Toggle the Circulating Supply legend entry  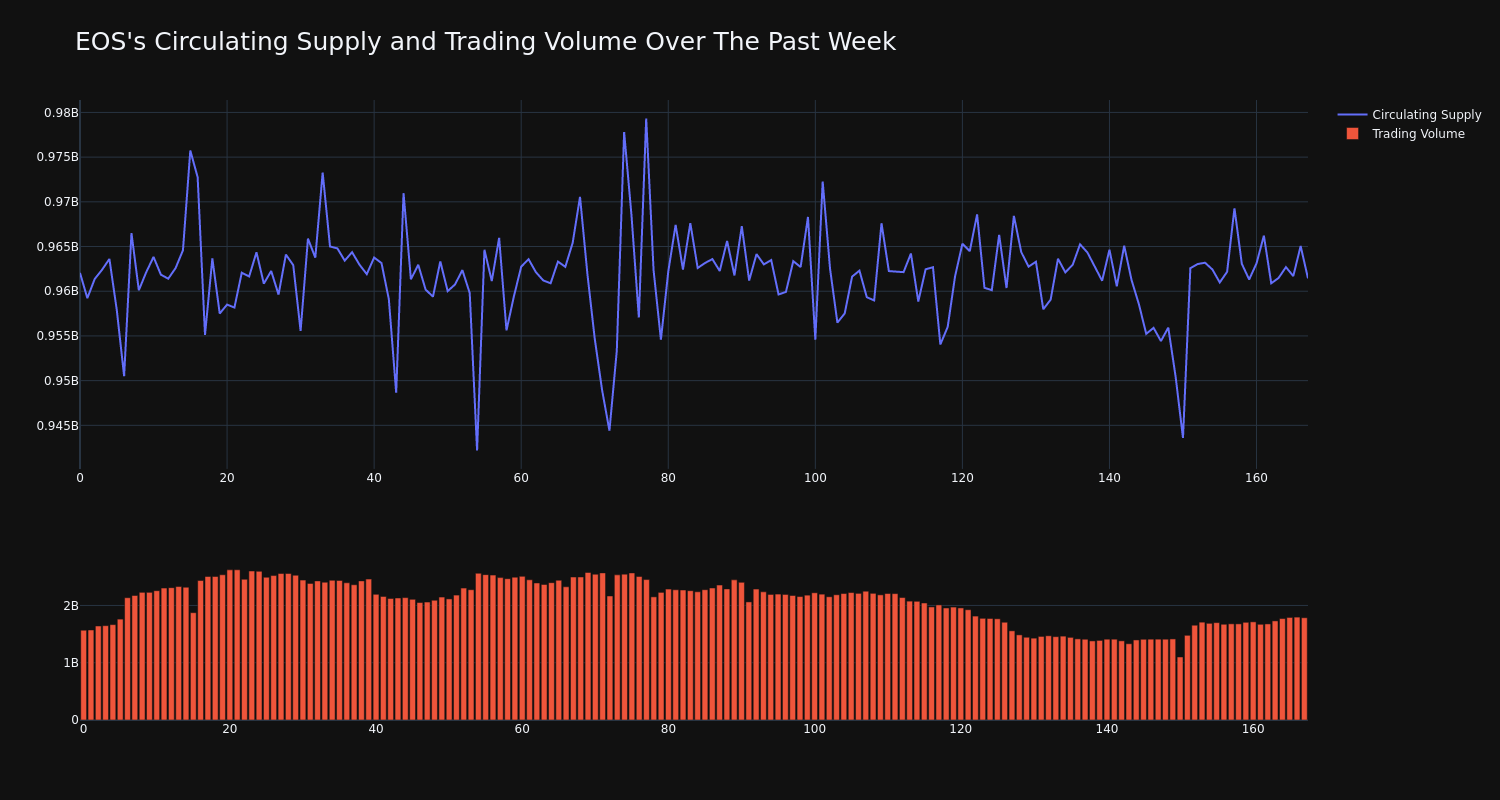[x=1409, y=115]
